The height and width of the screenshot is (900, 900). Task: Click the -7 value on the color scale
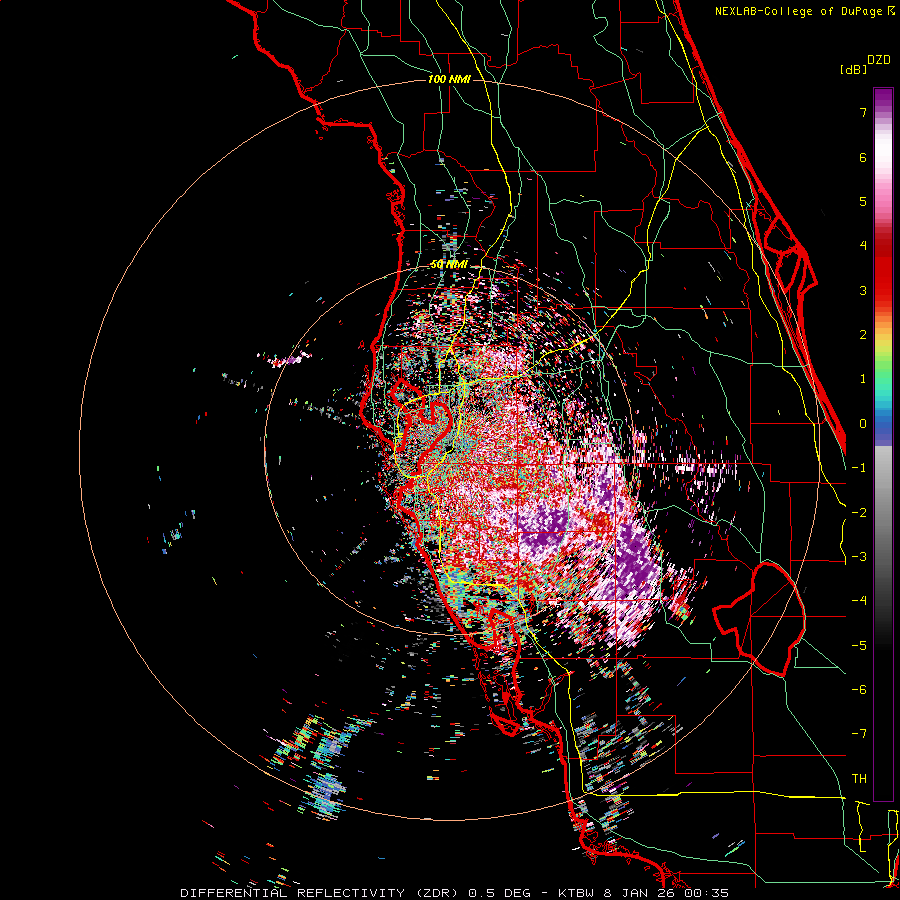pyautogui.click(x=859, y=734)
